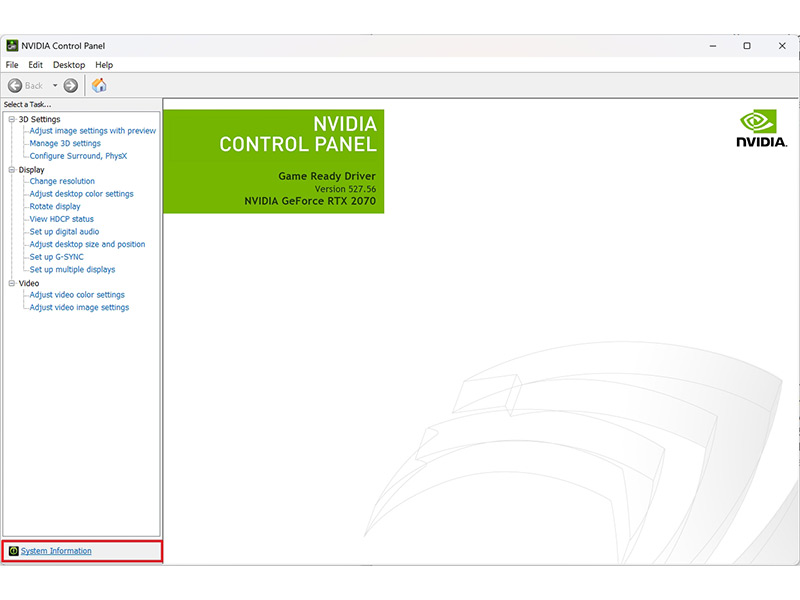Select Set up digital audio

pos(64,232)
